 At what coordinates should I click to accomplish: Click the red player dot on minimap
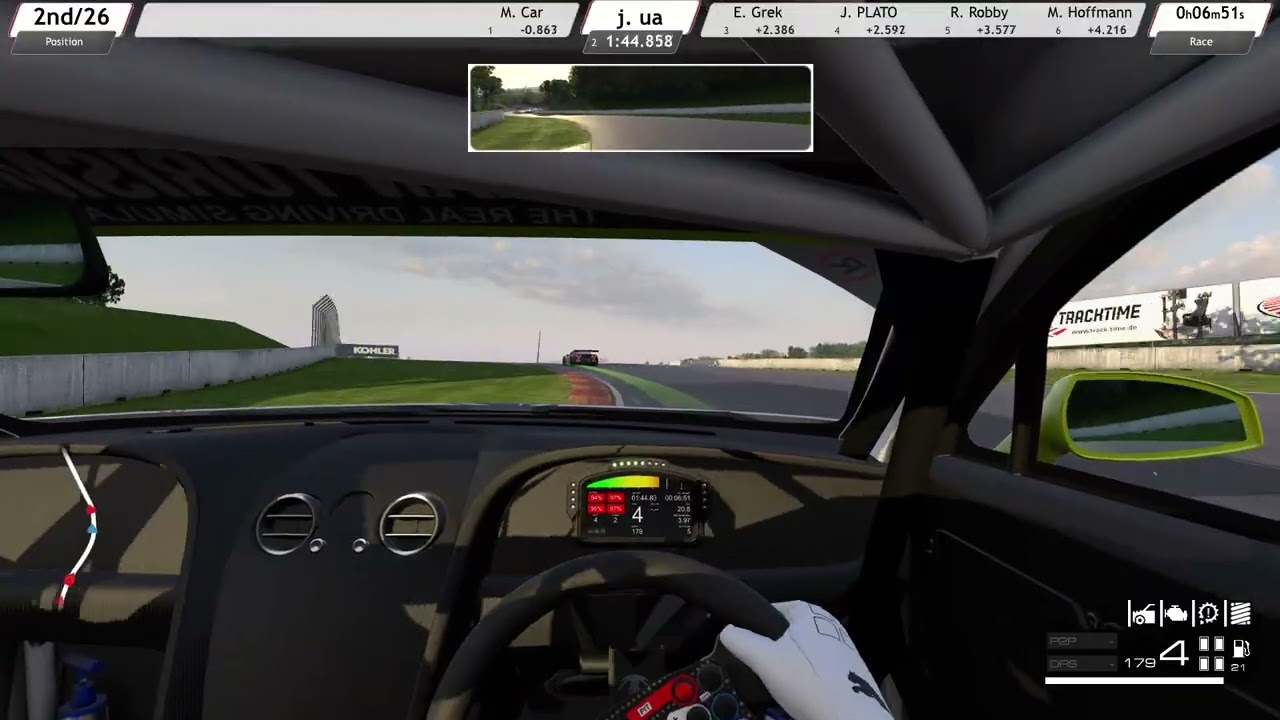69,580
